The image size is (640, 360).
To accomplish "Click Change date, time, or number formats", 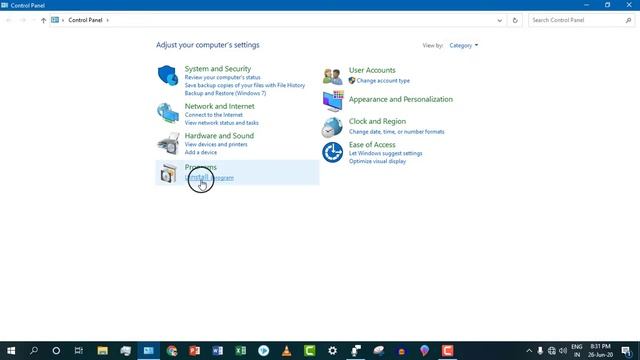I will click(x=396, y=131).
